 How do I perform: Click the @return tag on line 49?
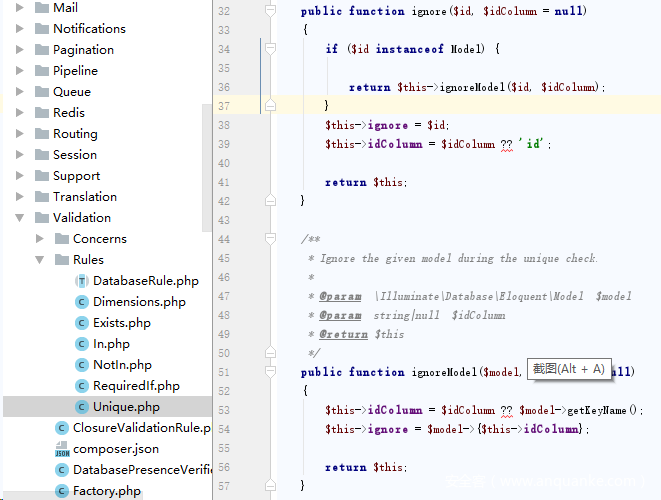click(343, 334)
